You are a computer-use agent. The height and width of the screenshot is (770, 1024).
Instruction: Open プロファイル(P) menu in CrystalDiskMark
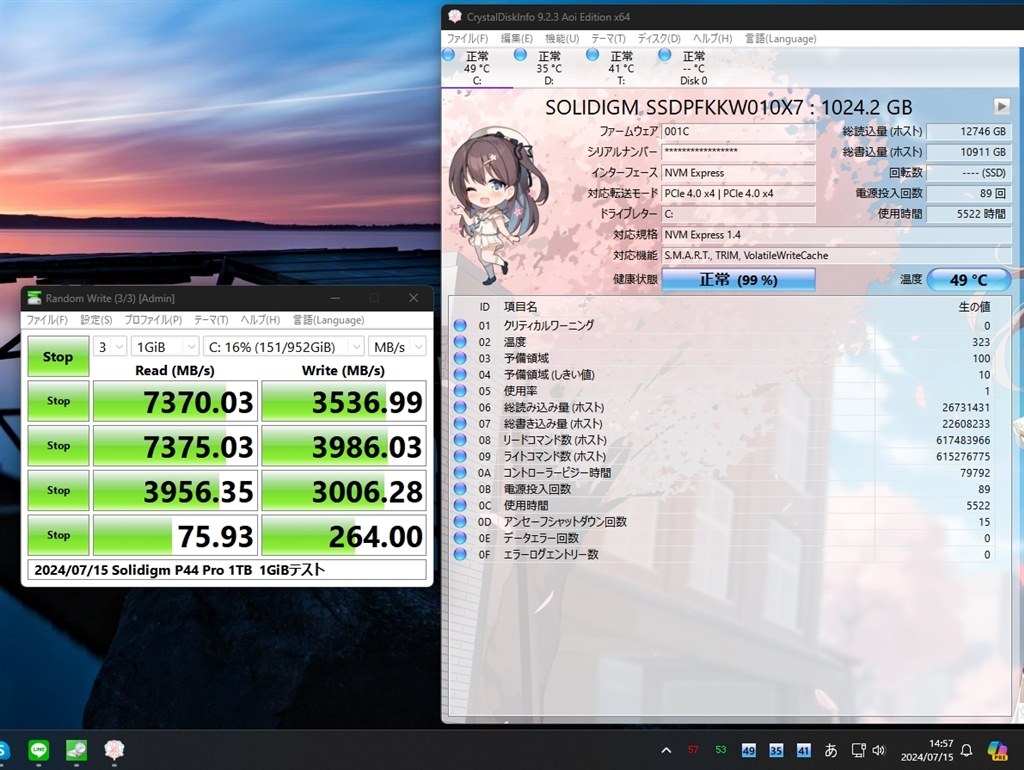(x=153, y=320)
